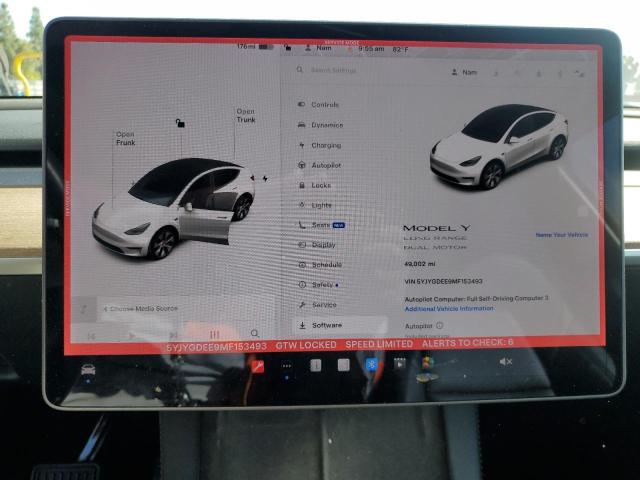Tap the 49,002 mi odometer reading

click(x=420, y=264)
